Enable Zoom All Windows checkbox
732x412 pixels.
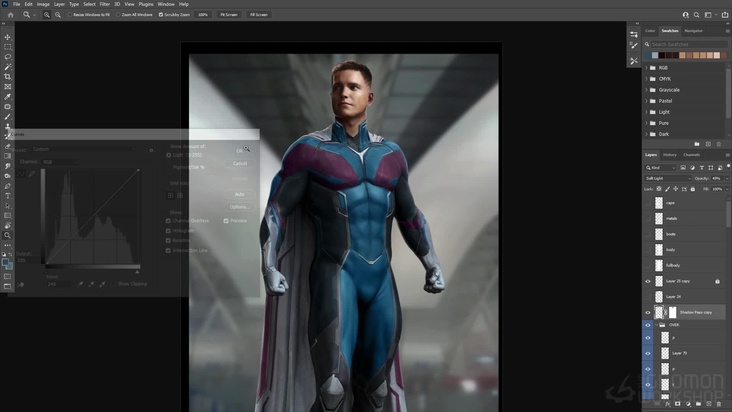[x=118, y=14]
